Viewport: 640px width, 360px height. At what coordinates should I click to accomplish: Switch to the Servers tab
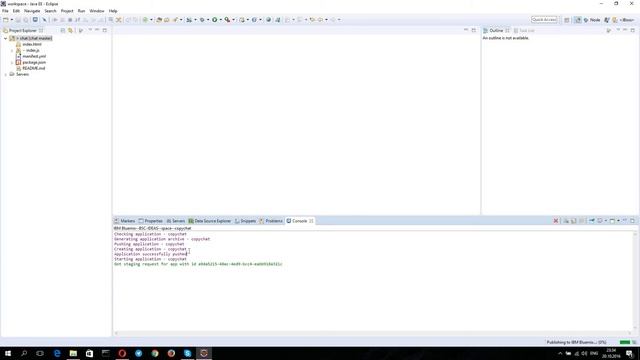(176, 221)
